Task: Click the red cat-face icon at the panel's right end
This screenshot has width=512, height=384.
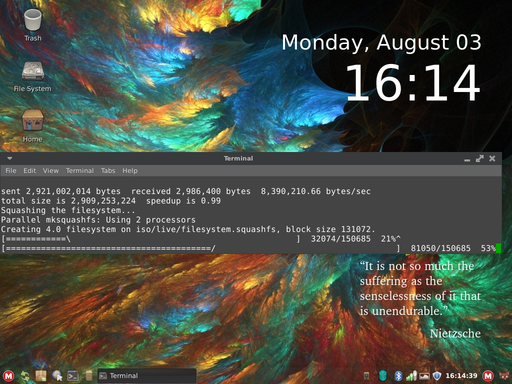Action: pyautogui.click(x=504, y=376)
